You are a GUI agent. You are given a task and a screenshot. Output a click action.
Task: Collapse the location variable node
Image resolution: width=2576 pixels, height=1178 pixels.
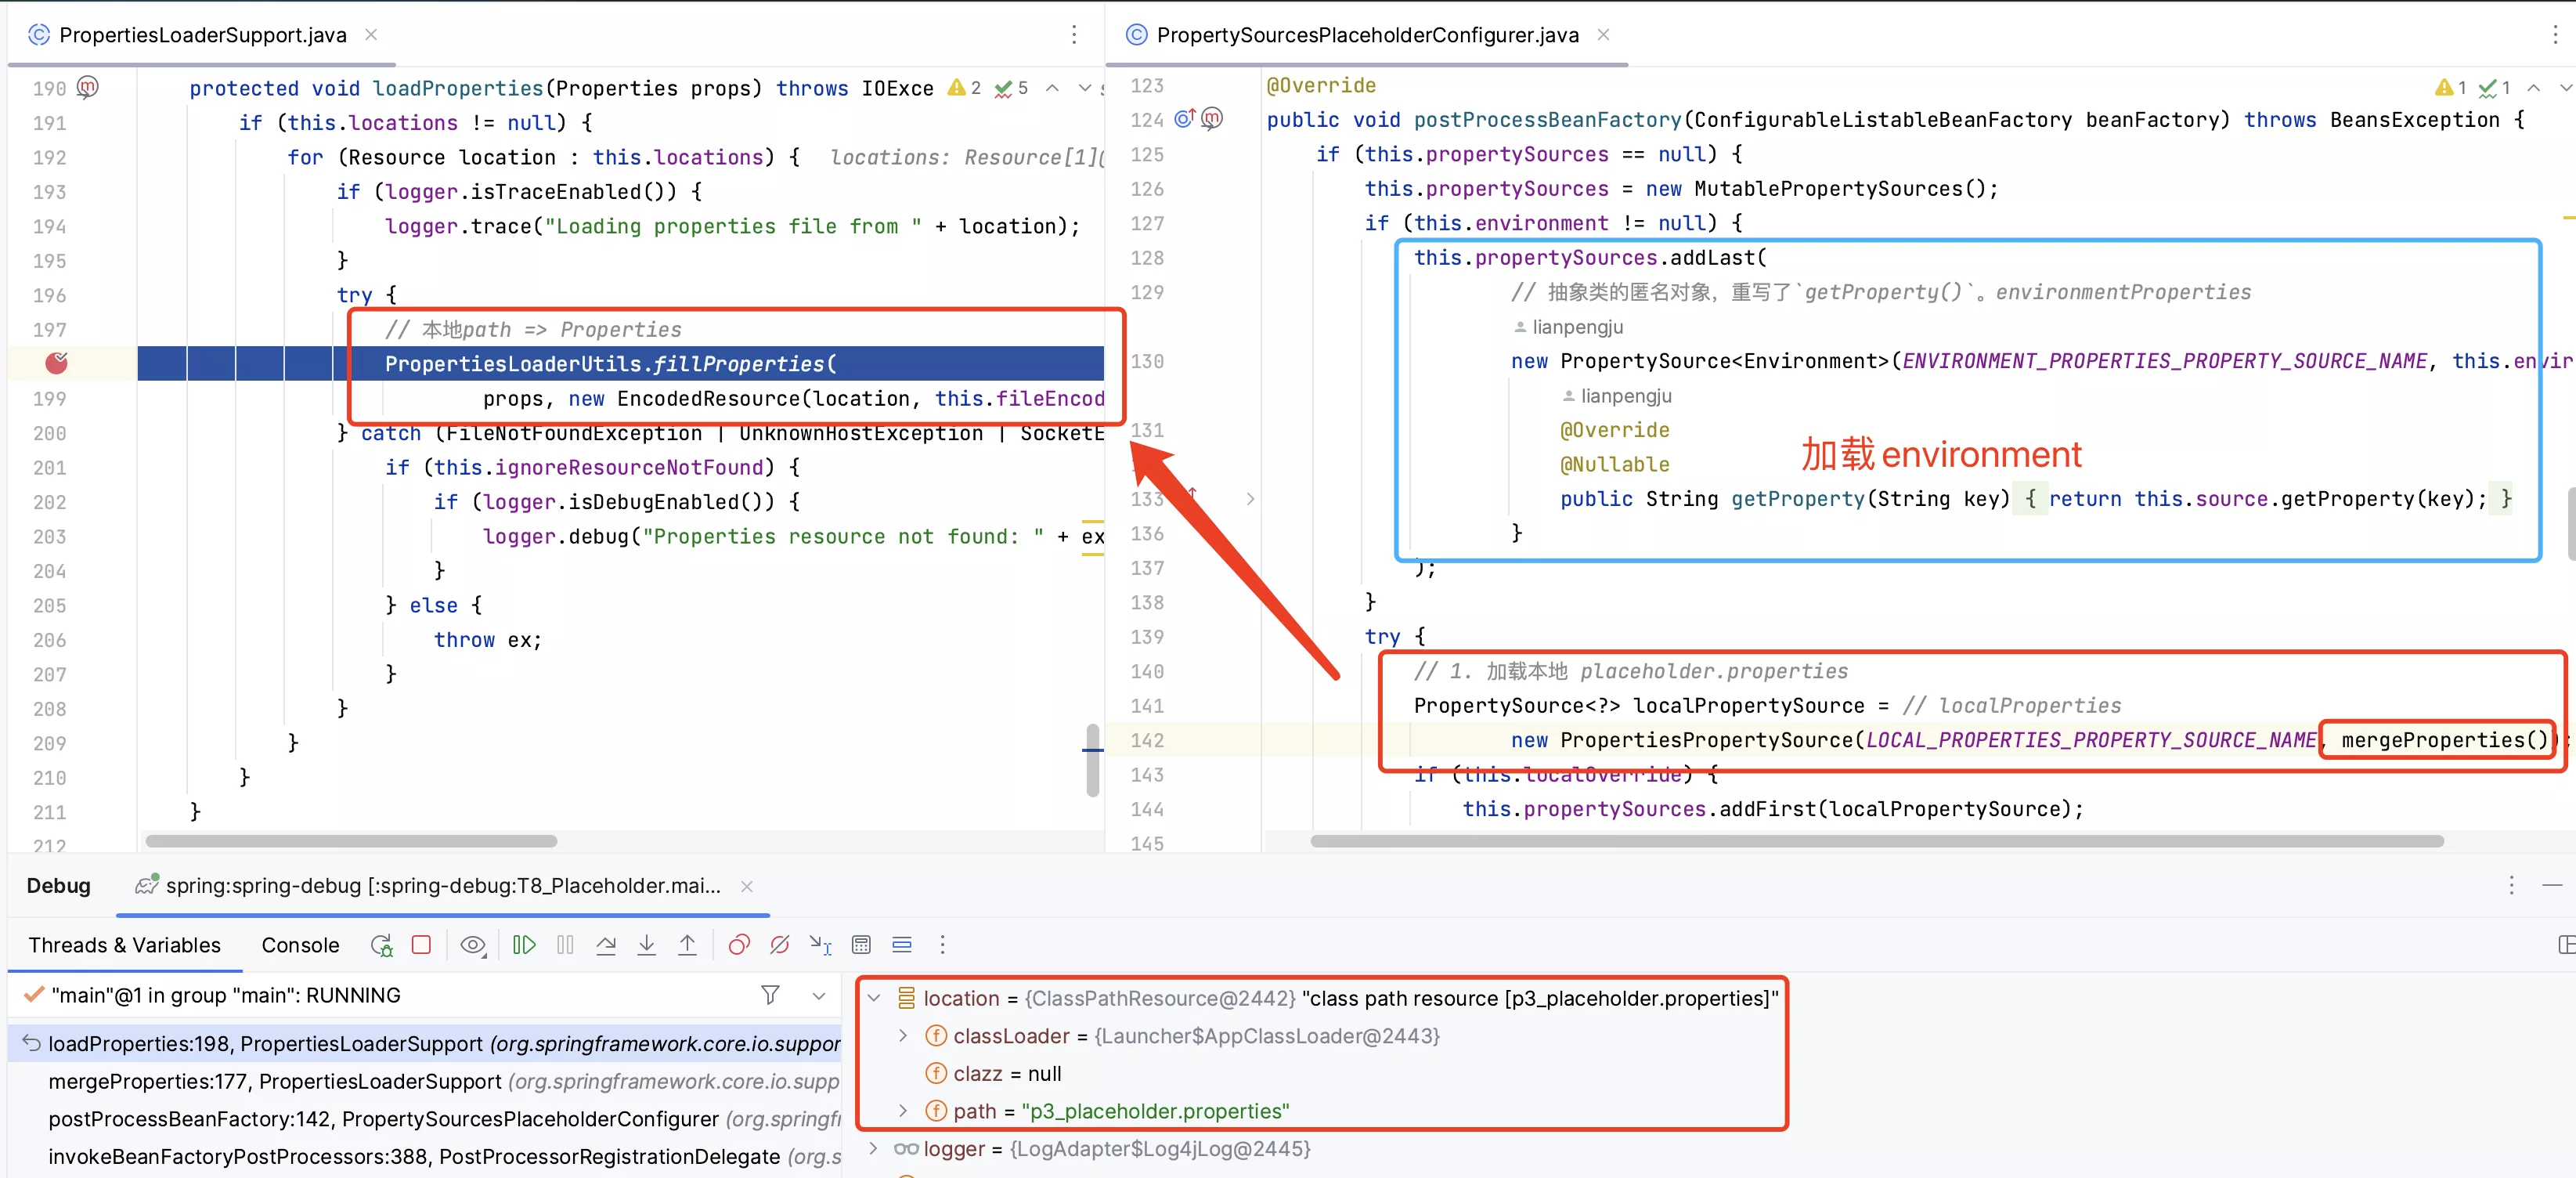click(x=874, y=998)
